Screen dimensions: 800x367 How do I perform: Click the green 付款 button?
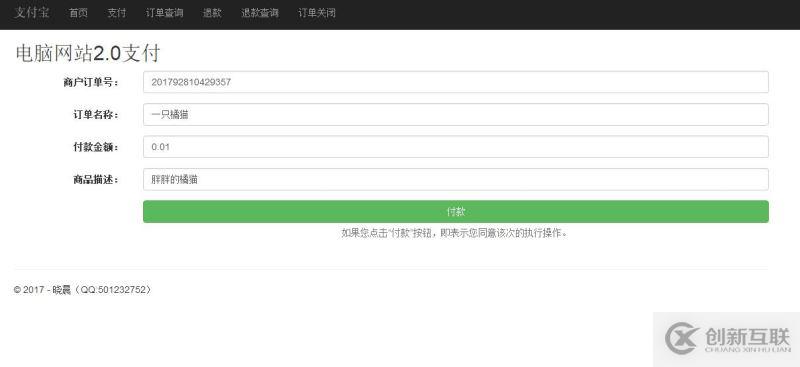(x=456, y=211)
